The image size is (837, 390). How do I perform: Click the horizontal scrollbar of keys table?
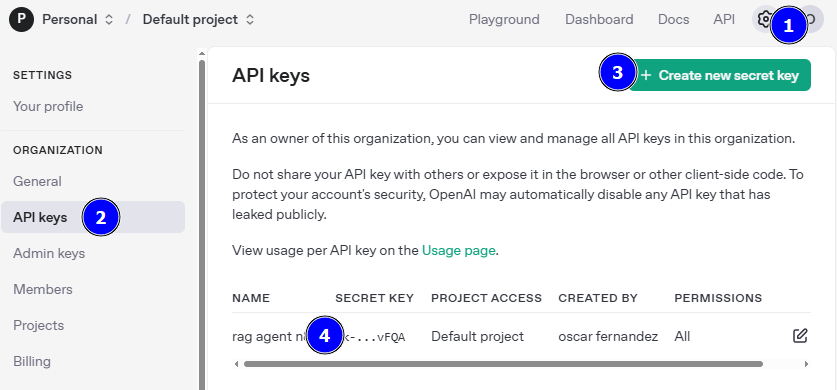click(x=503, y=364)
